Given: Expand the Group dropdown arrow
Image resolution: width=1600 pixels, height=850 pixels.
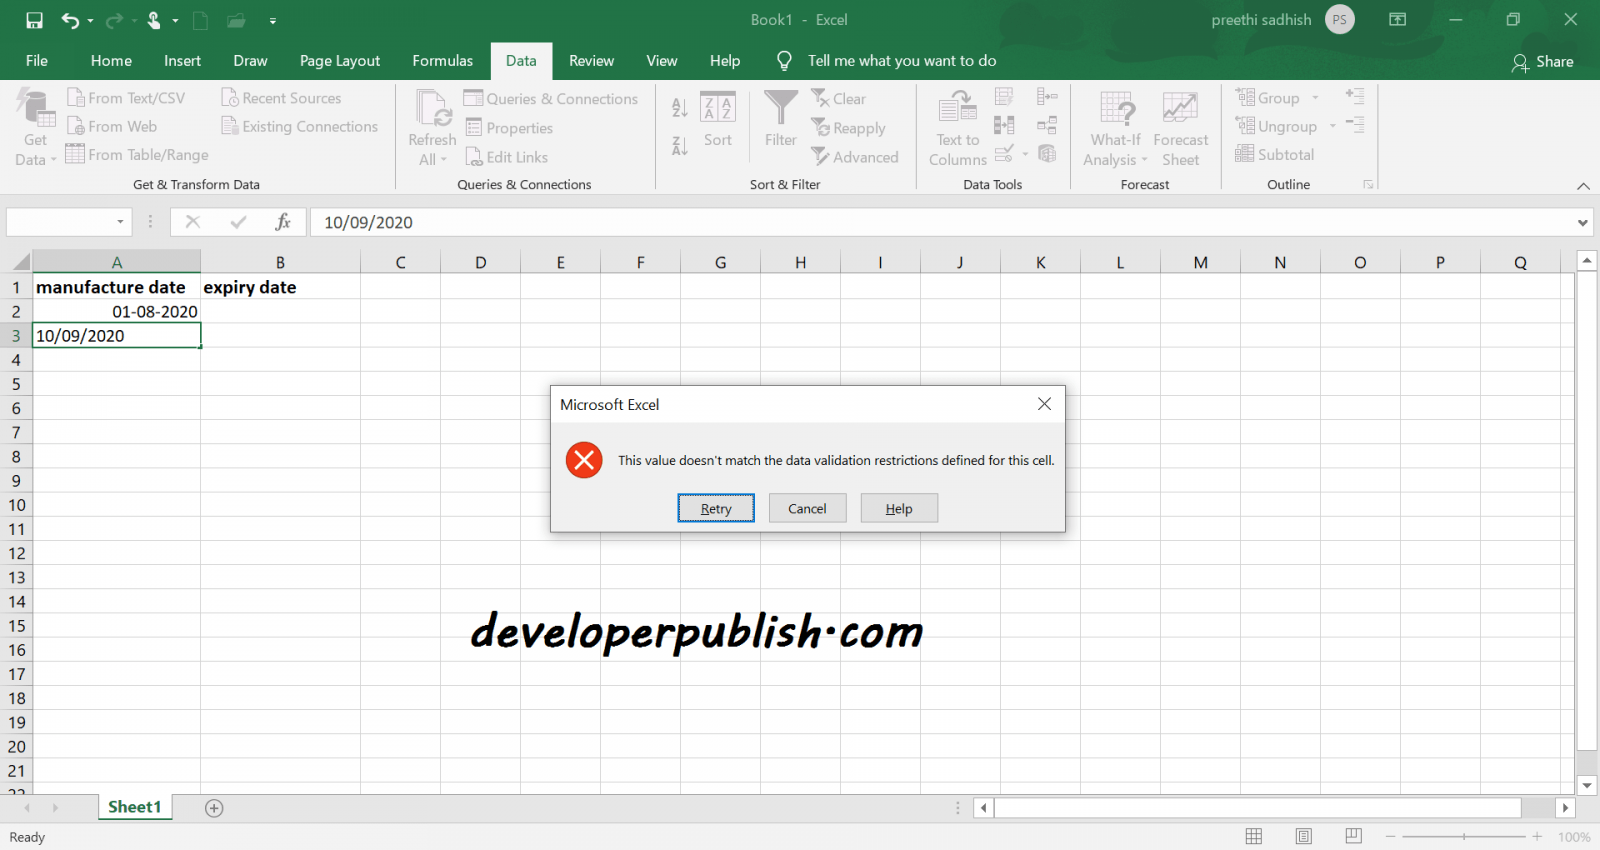Looking at the screenshot, I should click(1315, 98).
